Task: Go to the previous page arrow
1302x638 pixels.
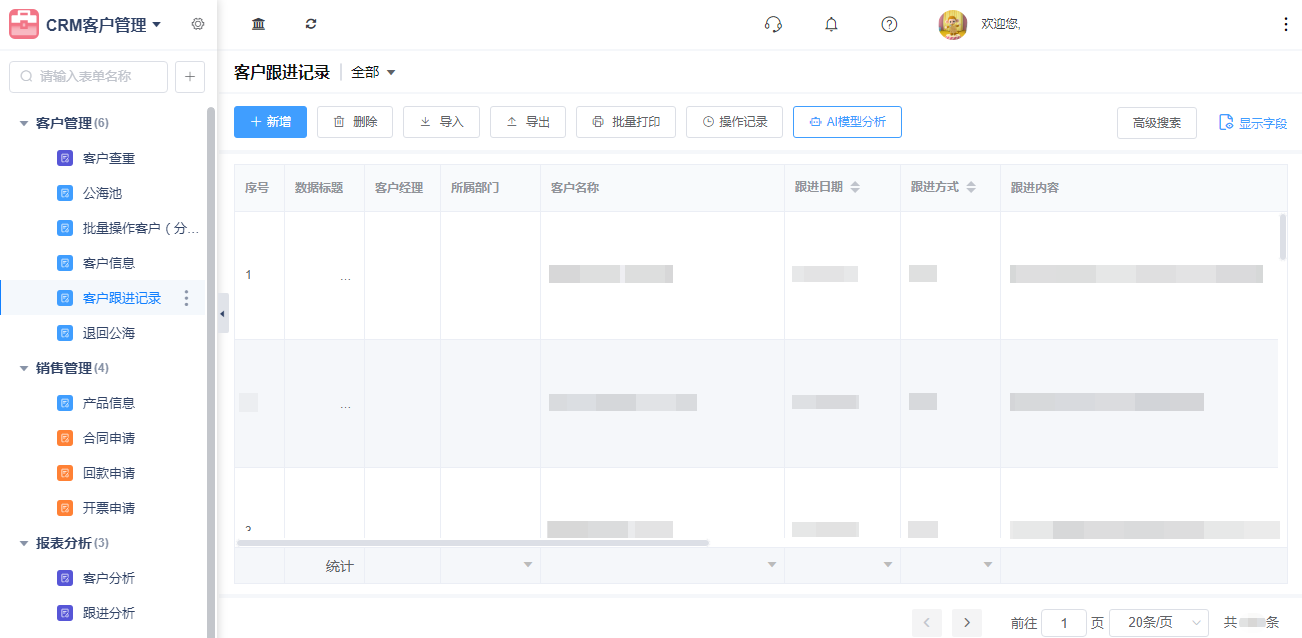Action: (x=927, y=623)
